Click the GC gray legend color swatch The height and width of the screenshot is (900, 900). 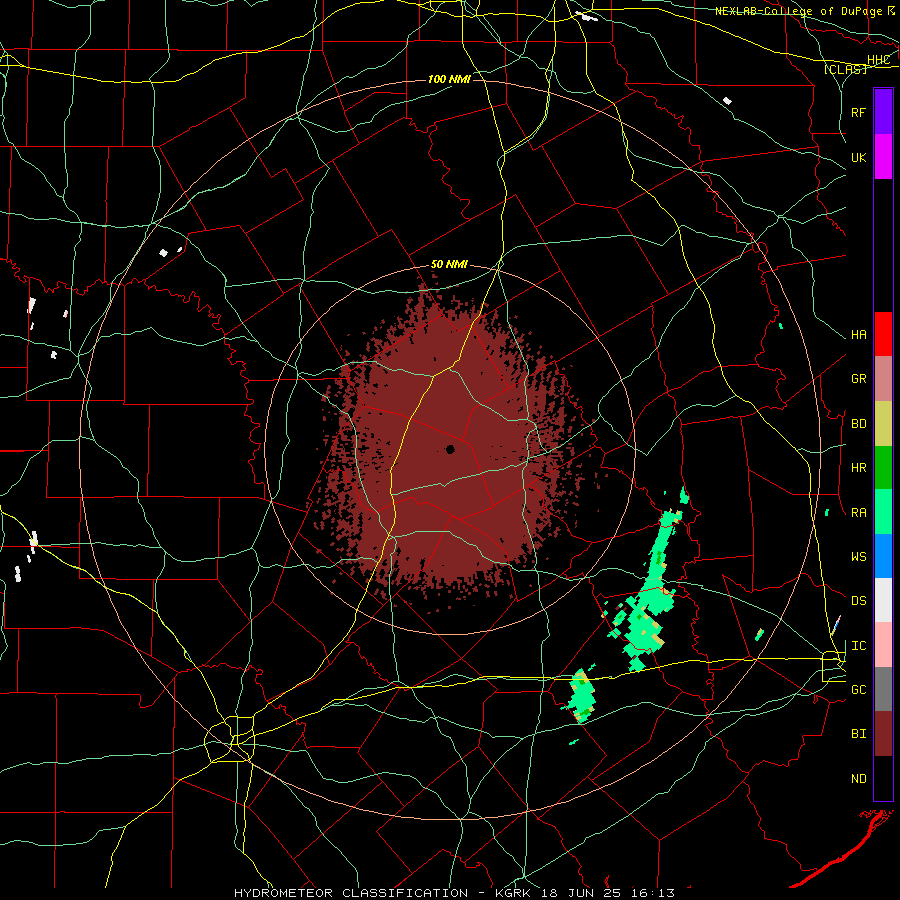(883, 689)
